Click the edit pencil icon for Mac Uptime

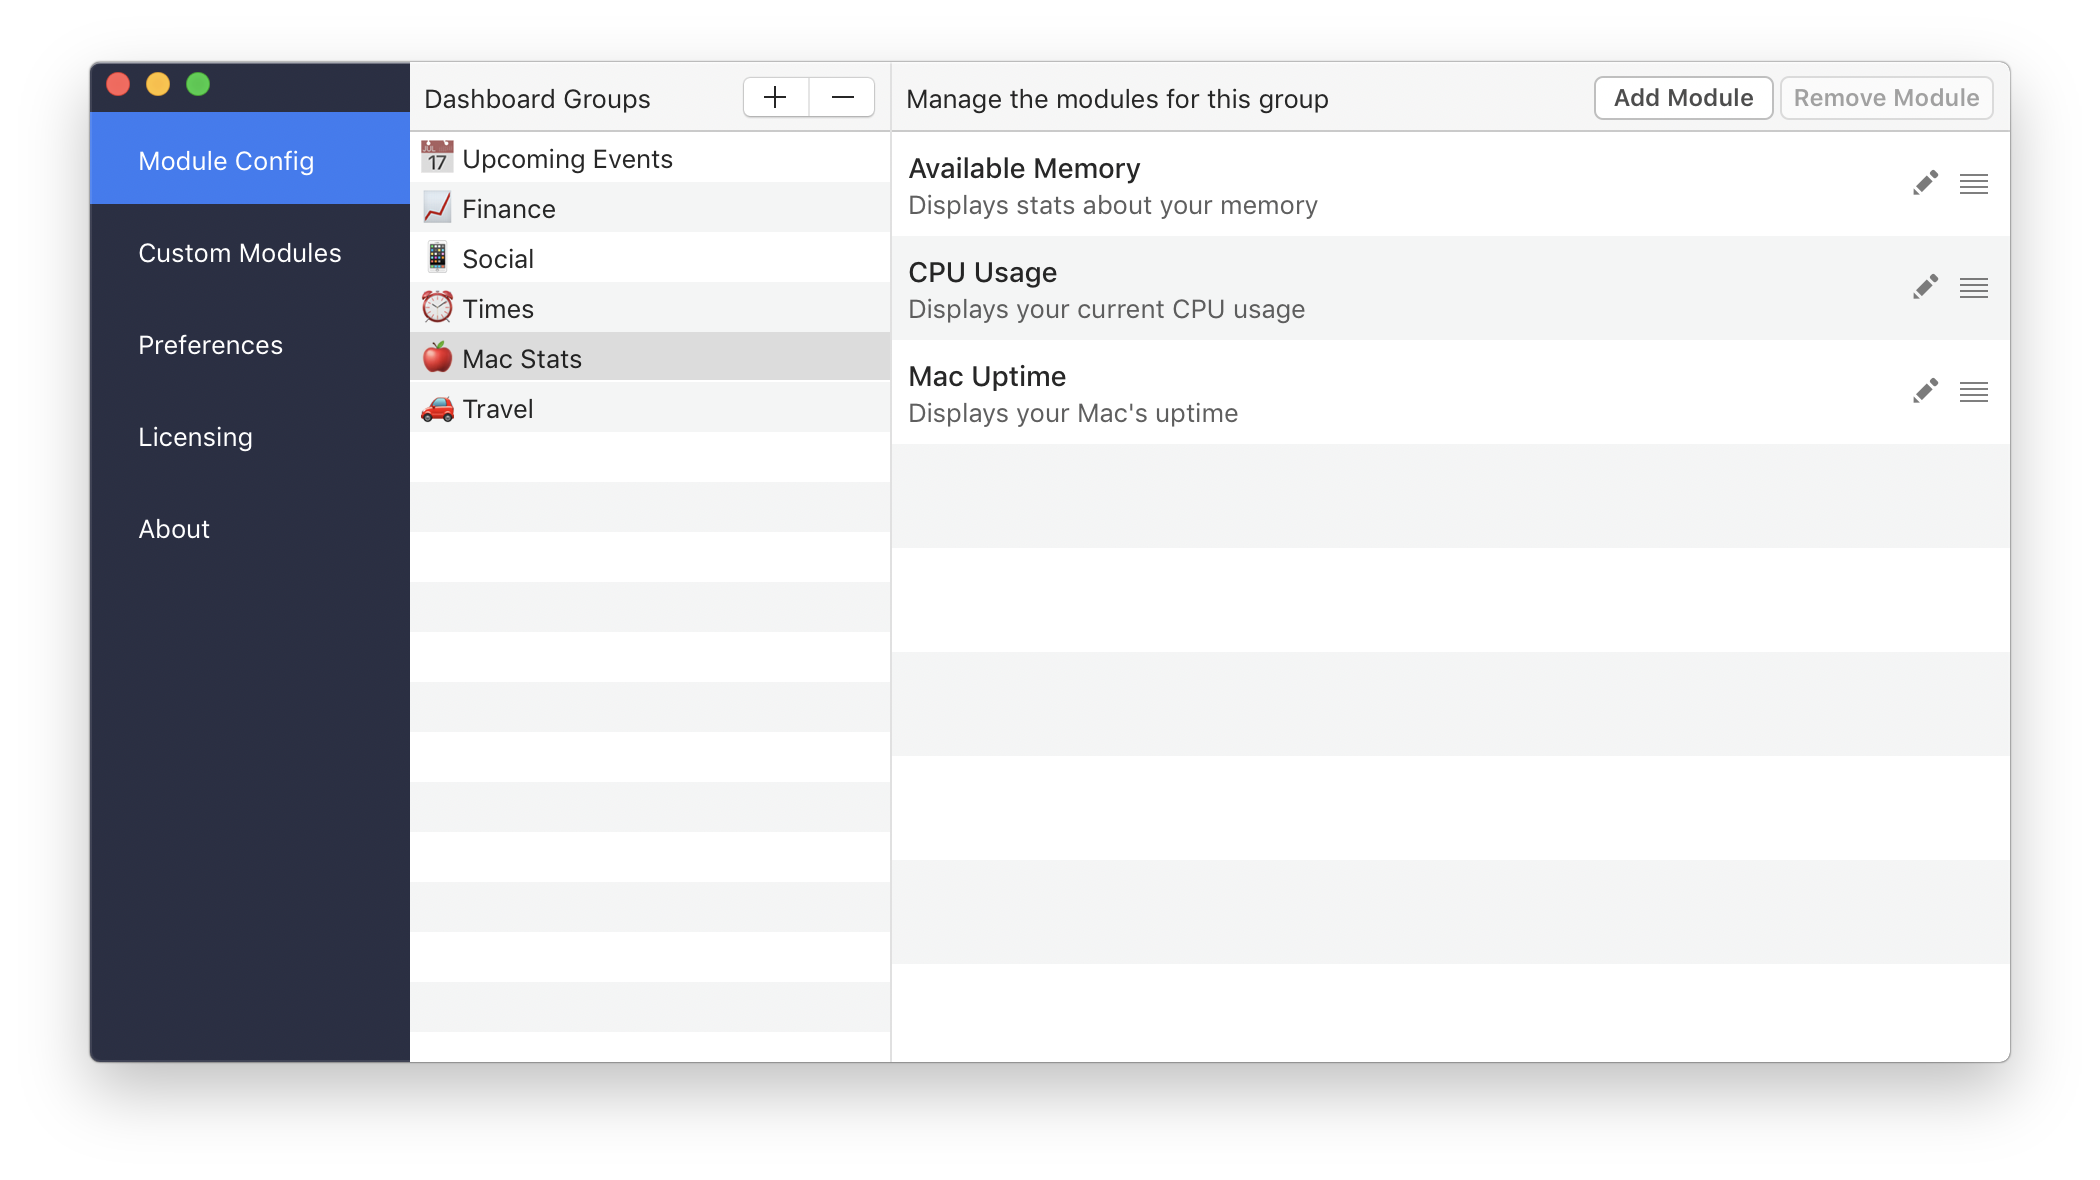tap(1923, 391)
